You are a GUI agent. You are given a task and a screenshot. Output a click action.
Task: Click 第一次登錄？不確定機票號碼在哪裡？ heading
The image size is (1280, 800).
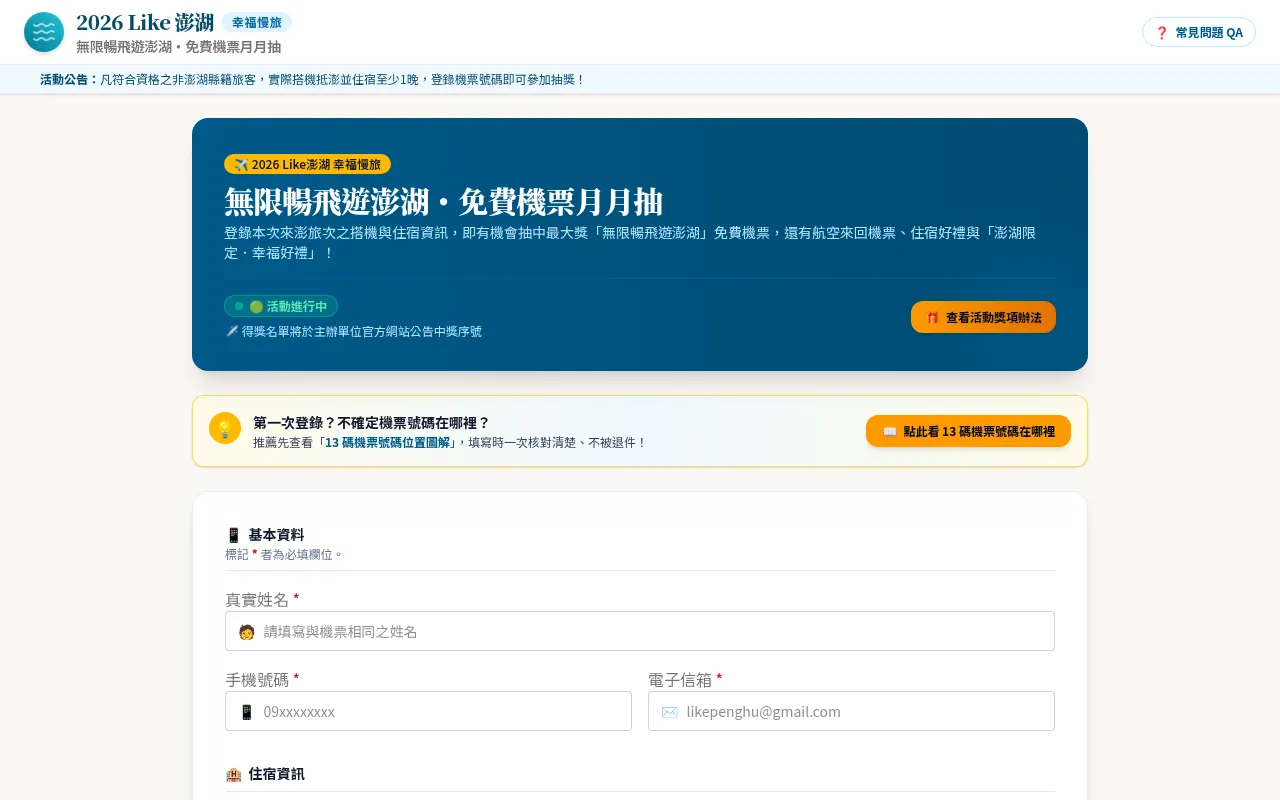371,423
